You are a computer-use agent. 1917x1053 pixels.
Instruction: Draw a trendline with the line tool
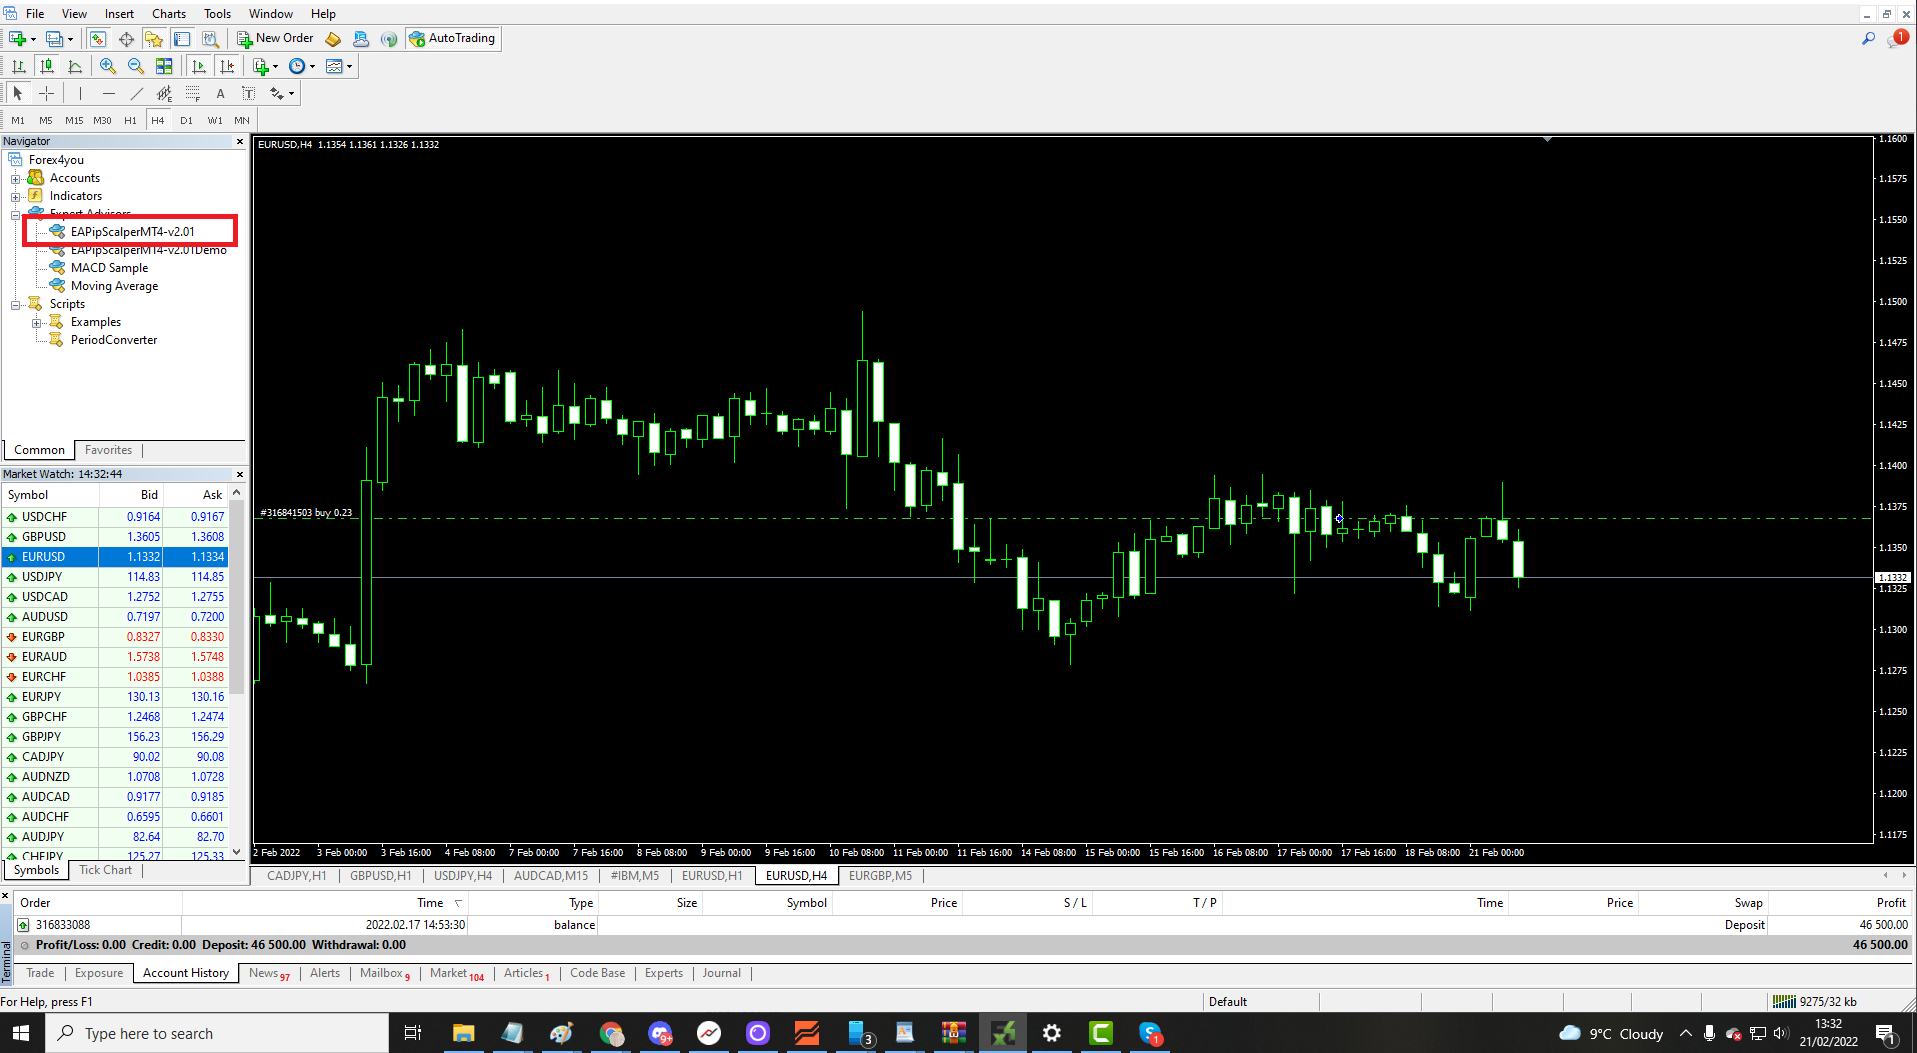tap(137, 93)
